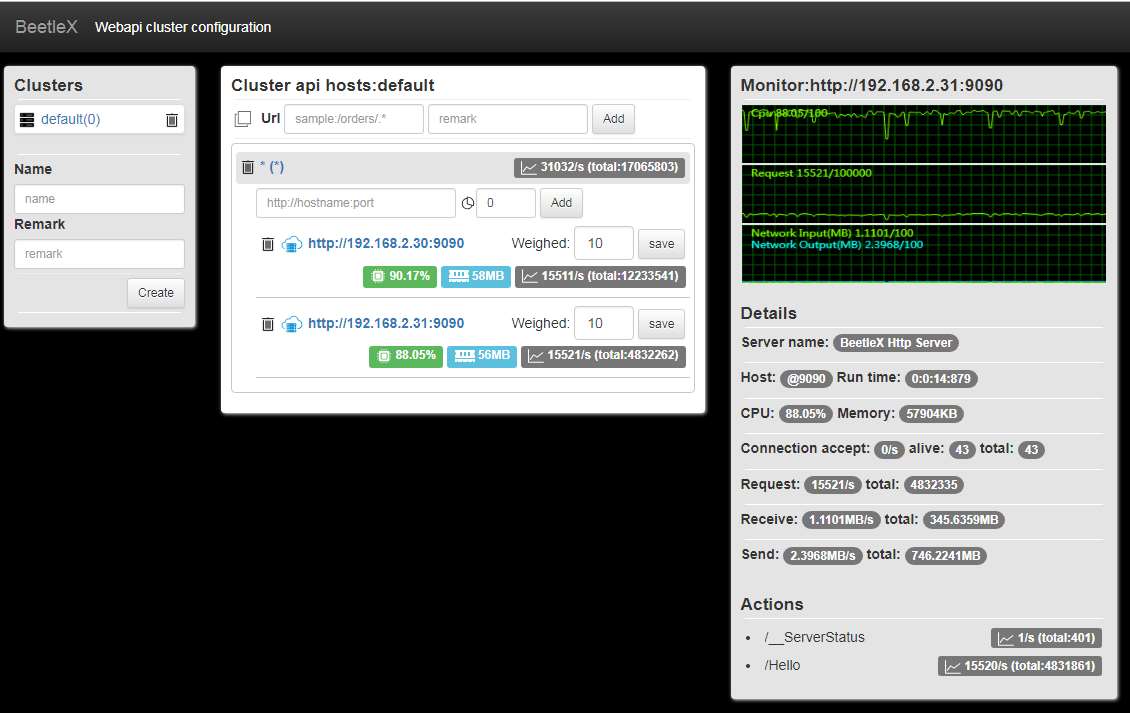
Task: Click the BeetleX brand logo text
Action: click(x=46, y=27)
